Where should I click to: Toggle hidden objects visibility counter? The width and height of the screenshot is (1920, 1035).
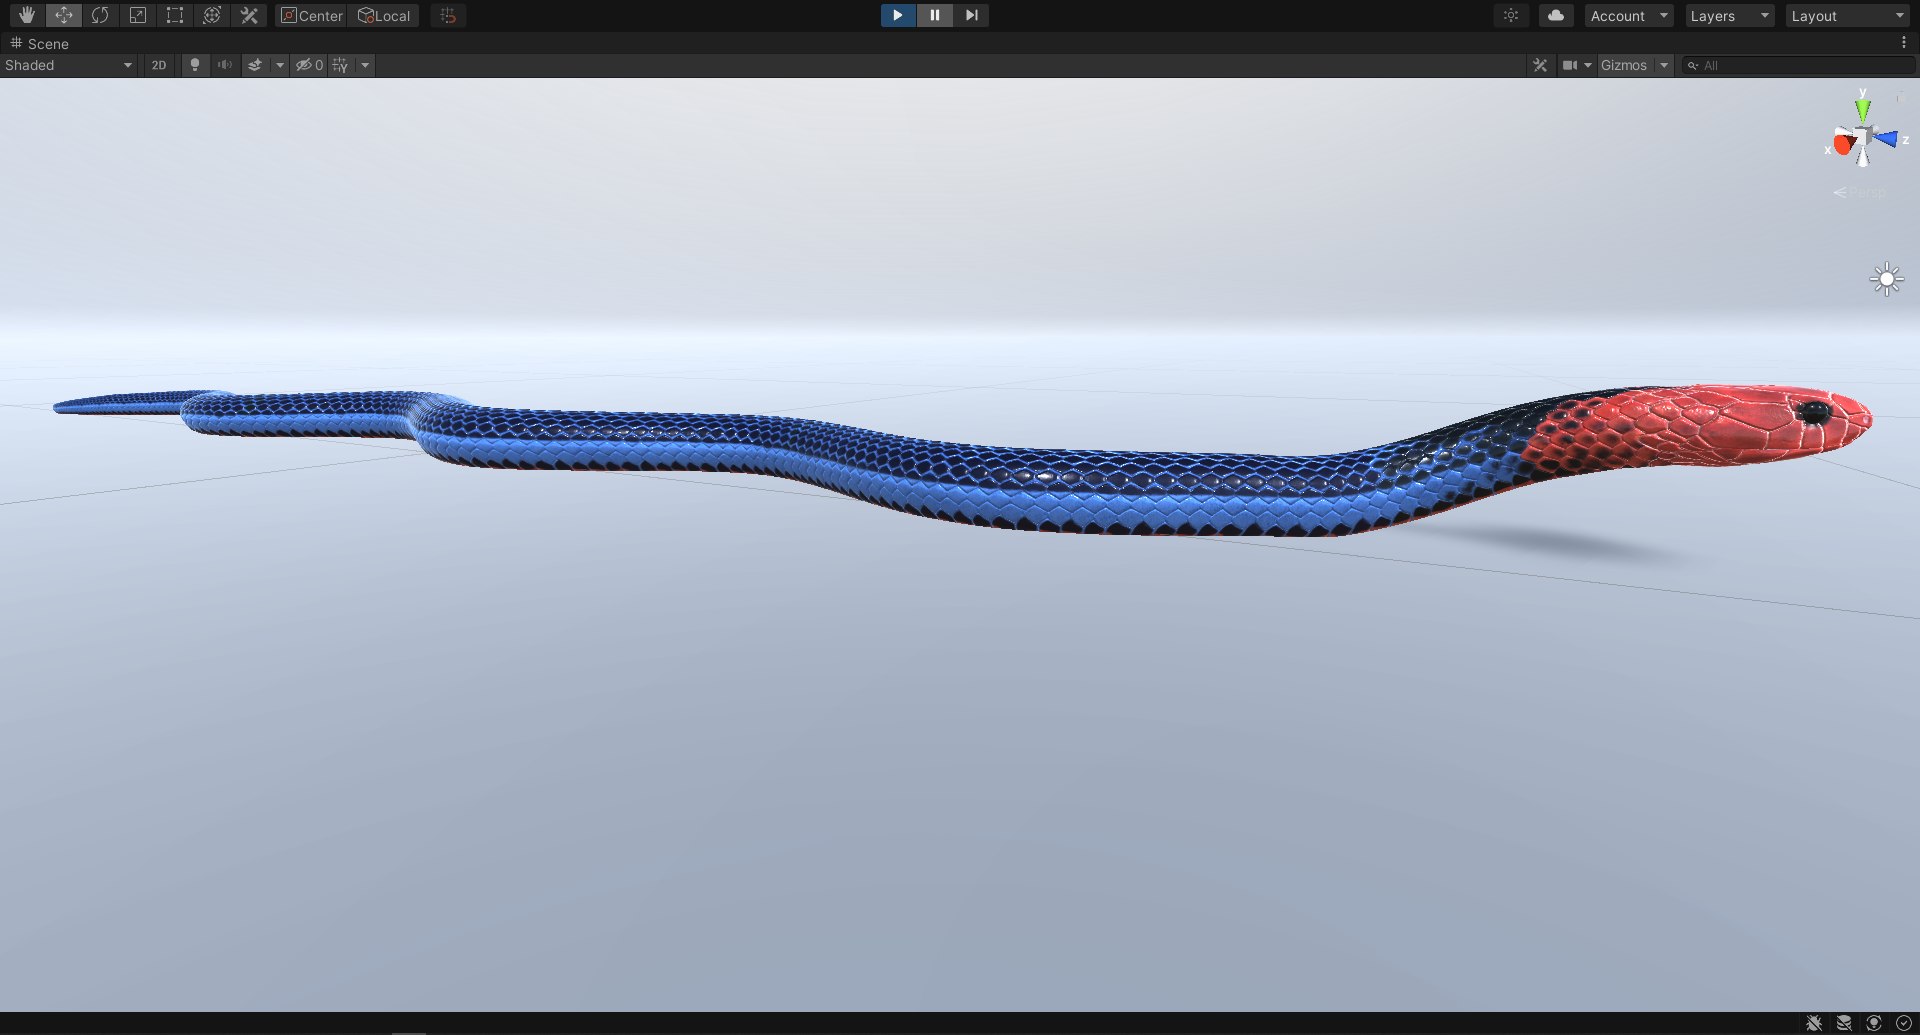(x=309, y=65)
